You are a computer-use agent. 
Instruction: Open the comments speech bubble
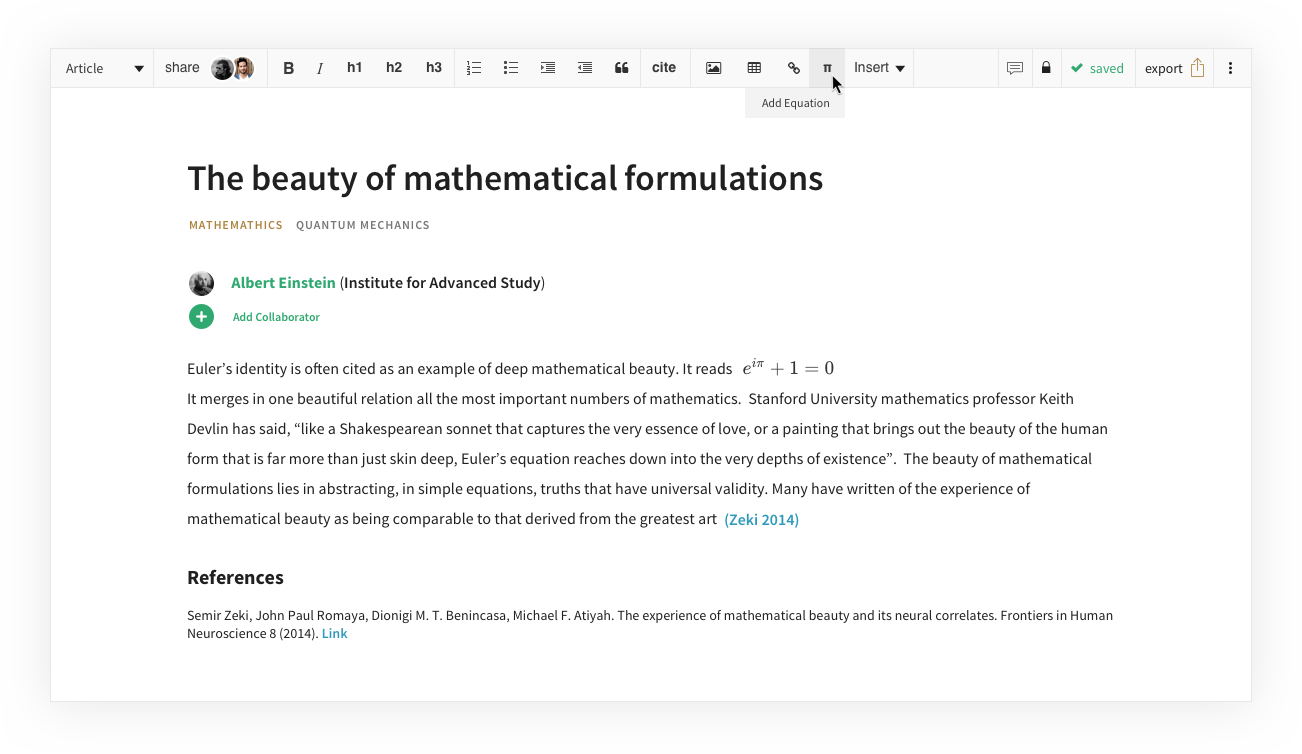point(1014,68)
